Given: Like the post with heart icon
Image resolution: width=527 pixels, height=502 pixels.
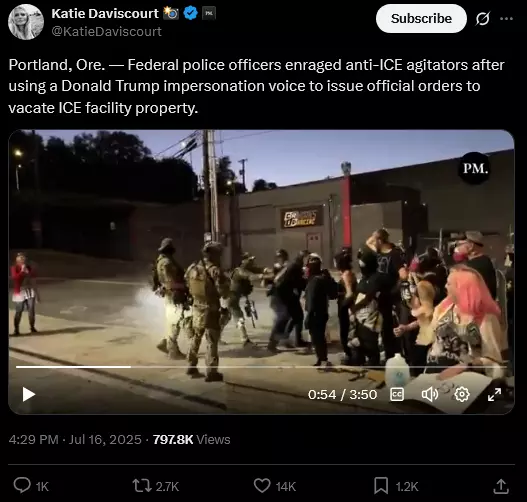Looking at the screenshot, I should click(262, 486).
